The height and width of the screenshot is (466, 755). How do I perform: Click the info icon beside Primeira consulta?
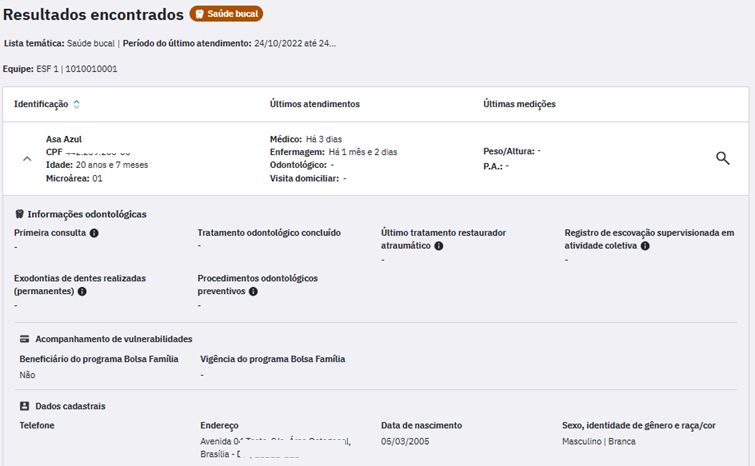pos(94,233)
